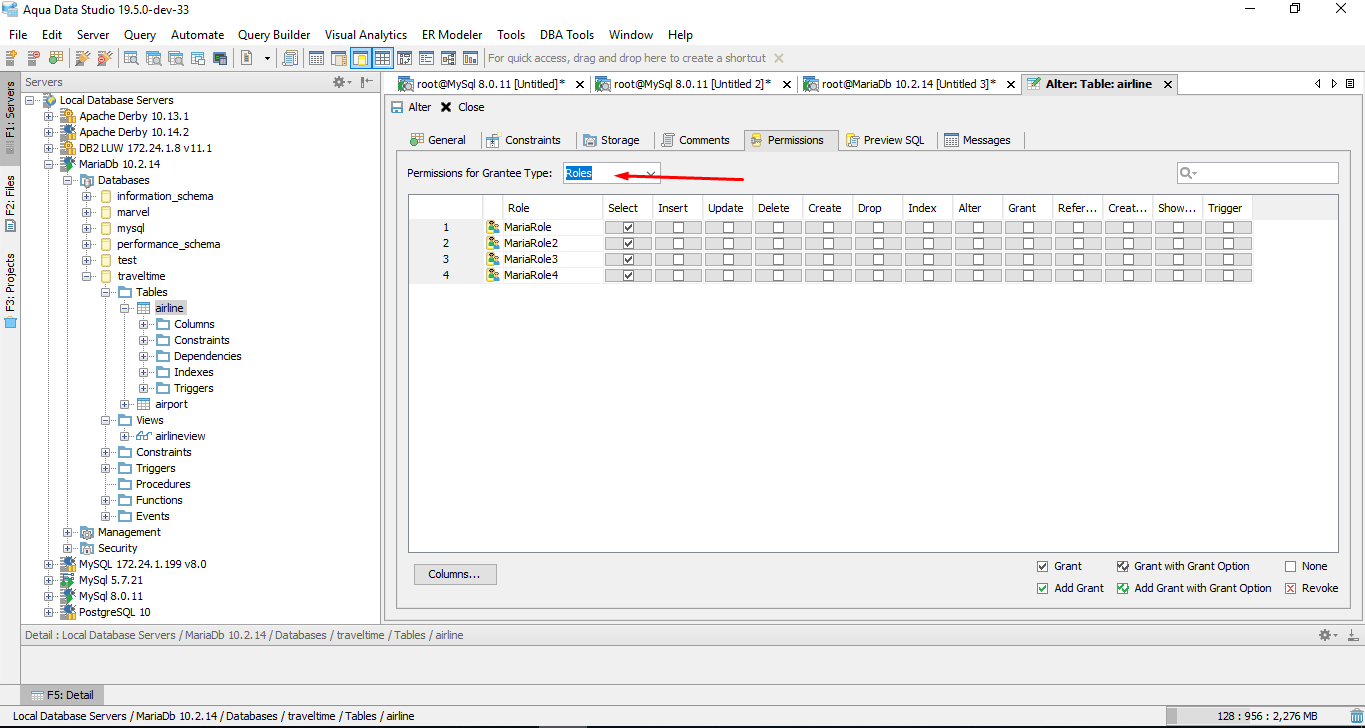Expand the Indexes folder under airline
The width and height of the screenshot is (1365, 728).
[x=144, y=372]
